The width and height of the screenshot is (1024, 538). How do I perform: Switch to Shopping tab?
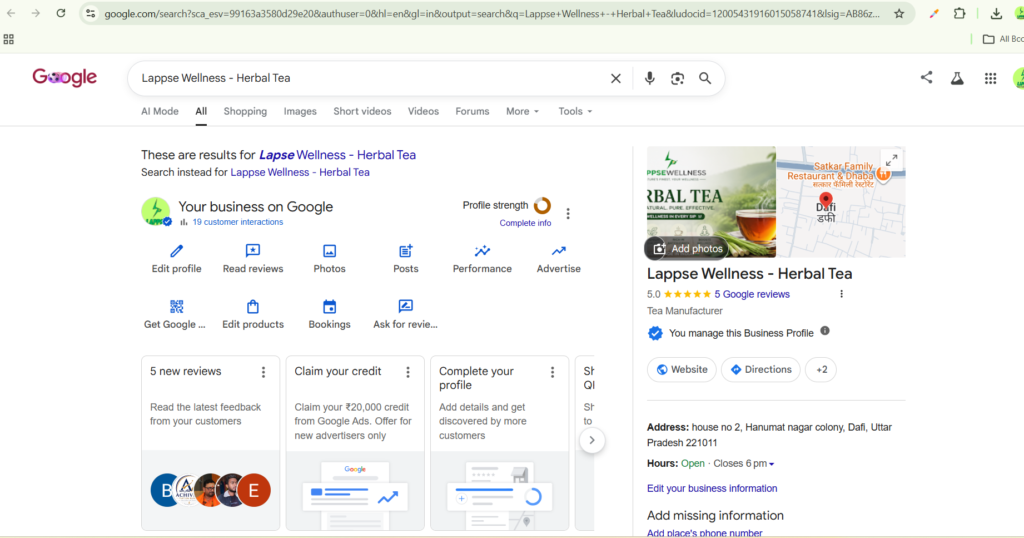click(245, 112)
